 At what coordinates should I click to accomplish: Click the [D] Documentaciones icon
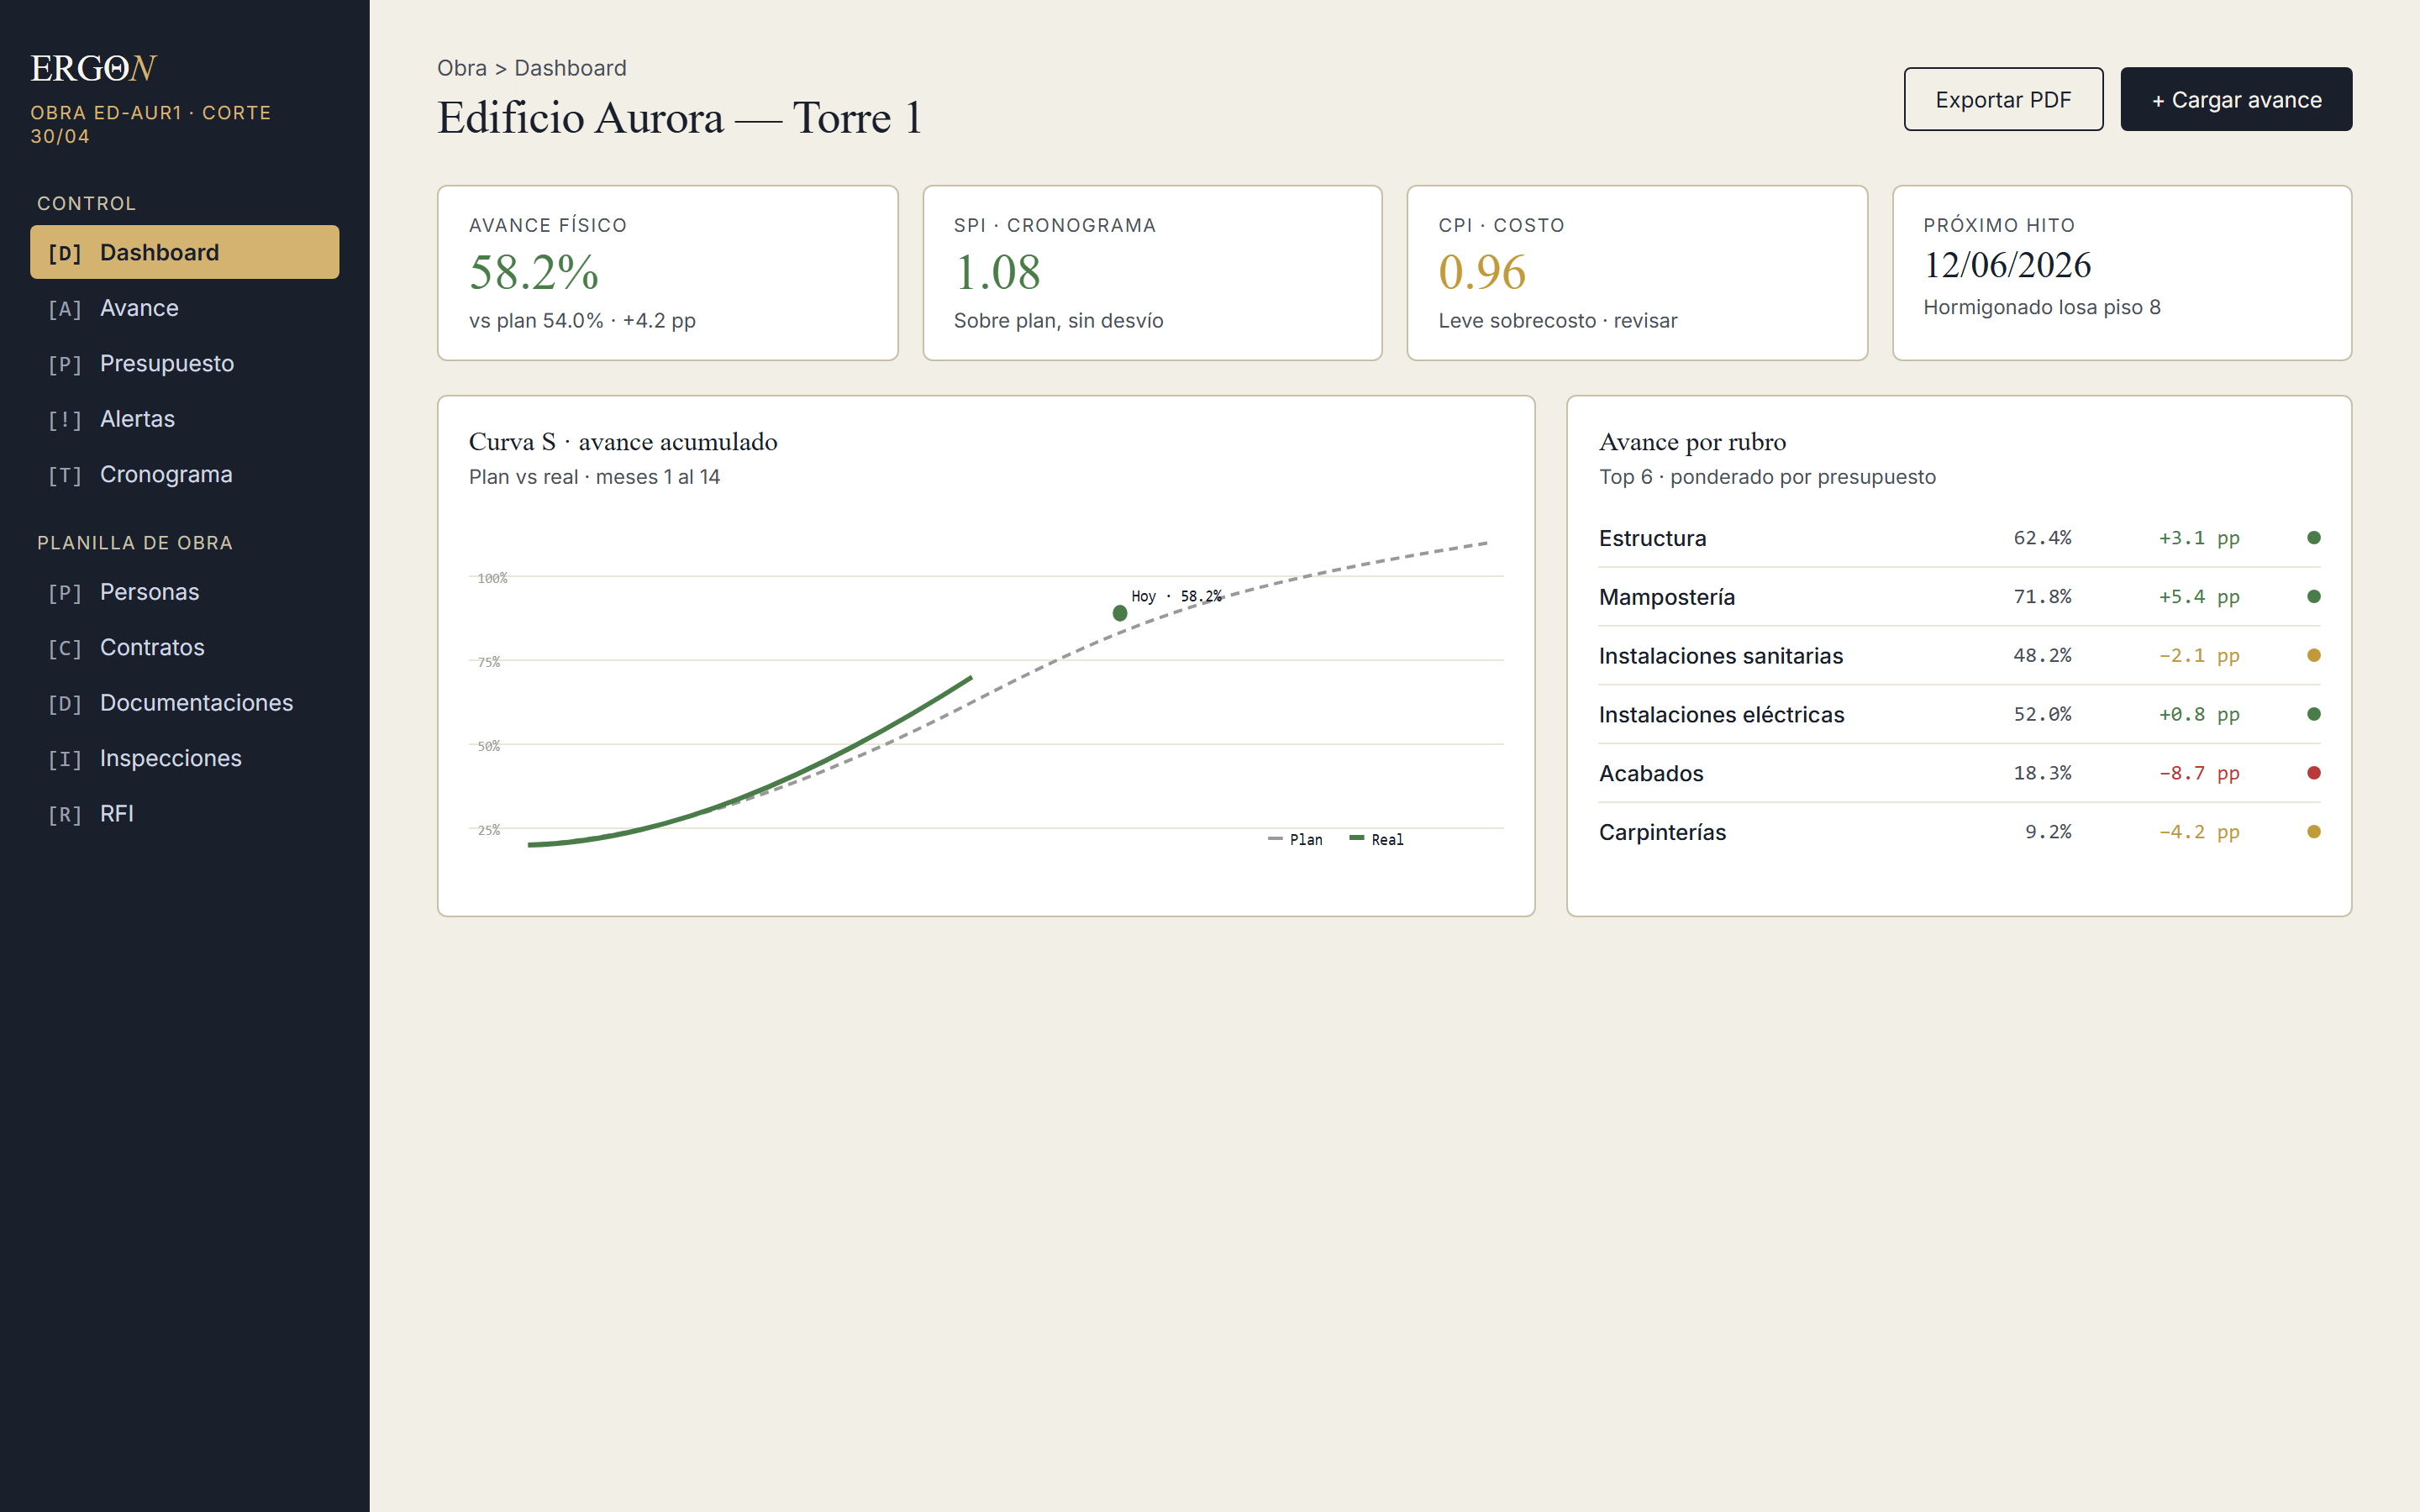tap(65, 704)
